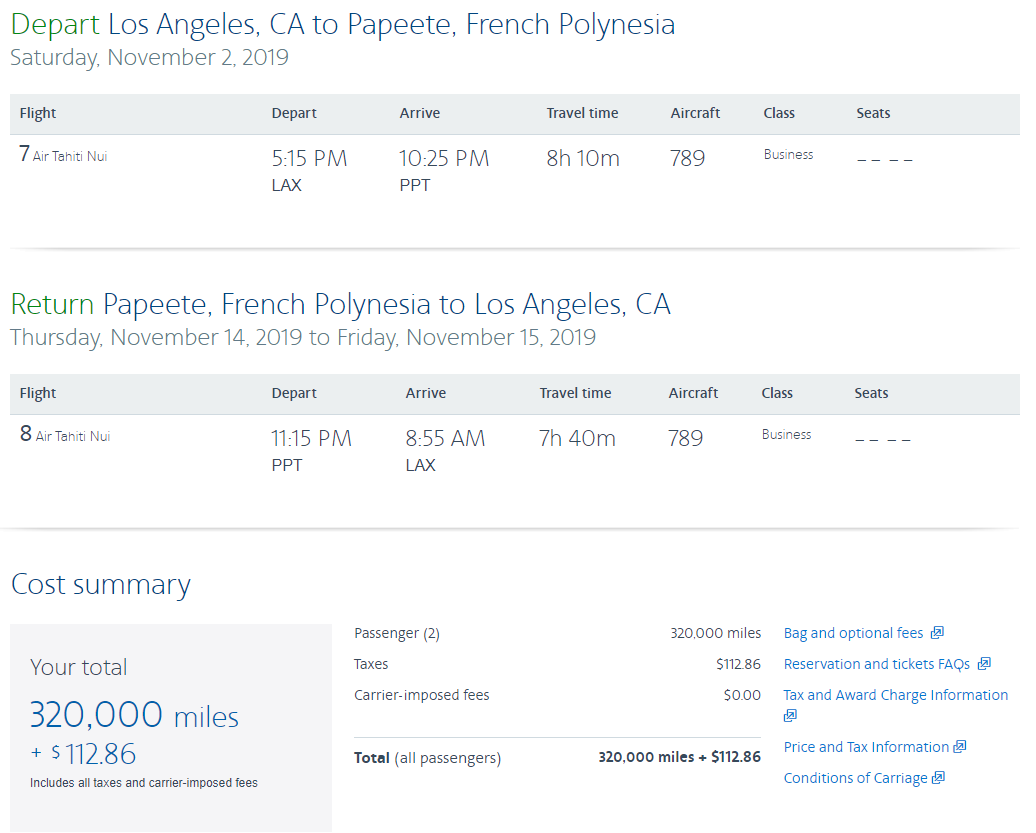Click external-link icon under Tax and Award Charge
The image size is (1036, 833).
click(x=790, y=716)
